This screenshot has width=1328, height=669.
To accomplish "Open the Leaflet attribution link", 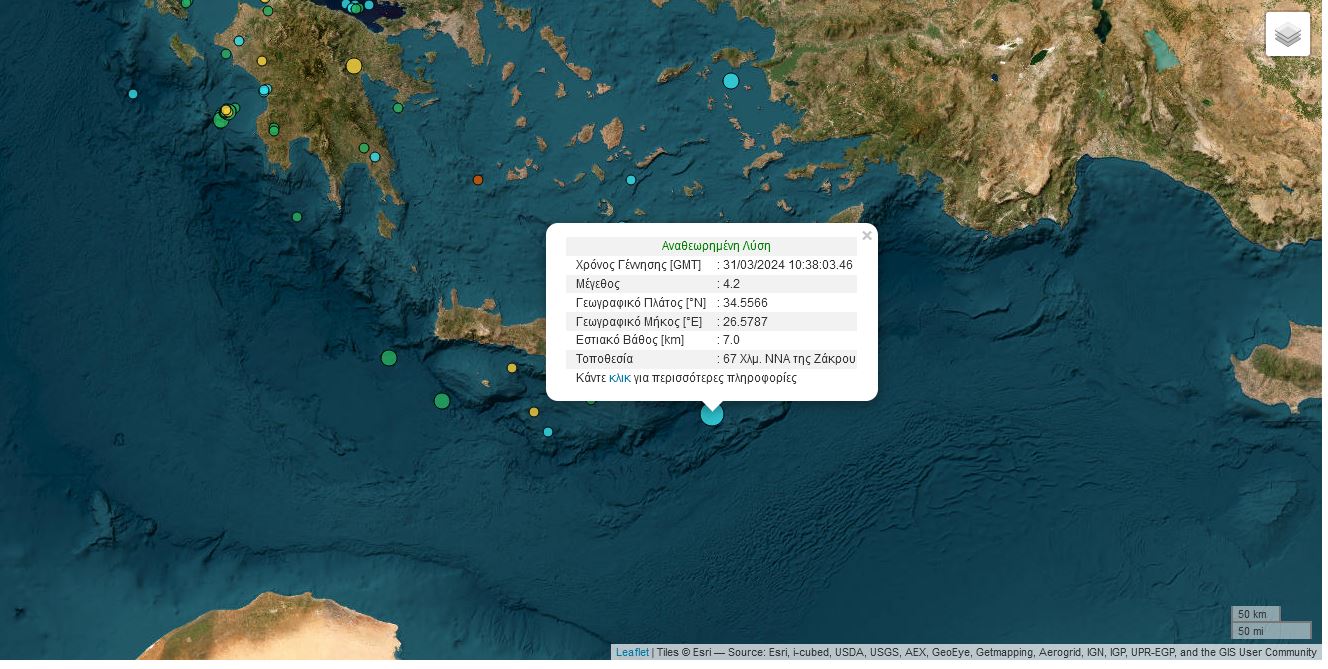I will point(632,652).
